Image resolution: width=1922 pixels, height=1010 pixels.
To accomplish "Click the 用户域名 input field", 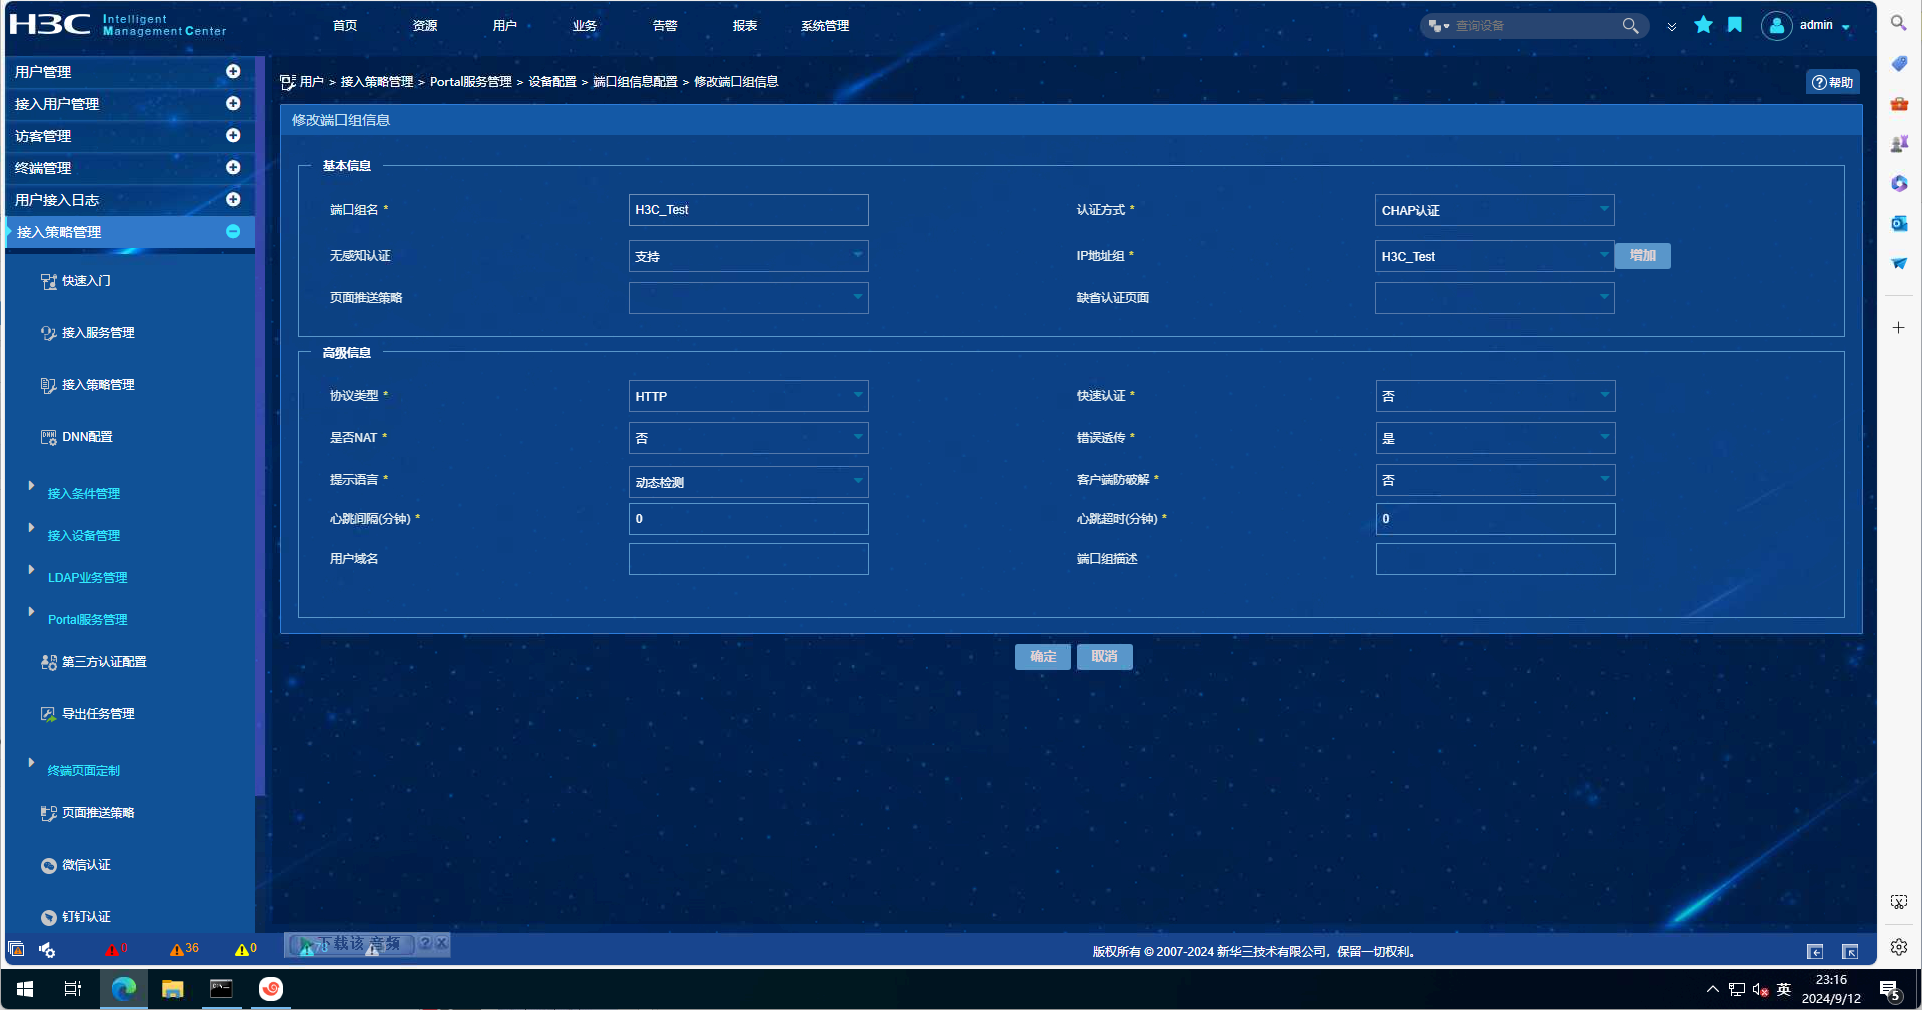I will 748,559.
